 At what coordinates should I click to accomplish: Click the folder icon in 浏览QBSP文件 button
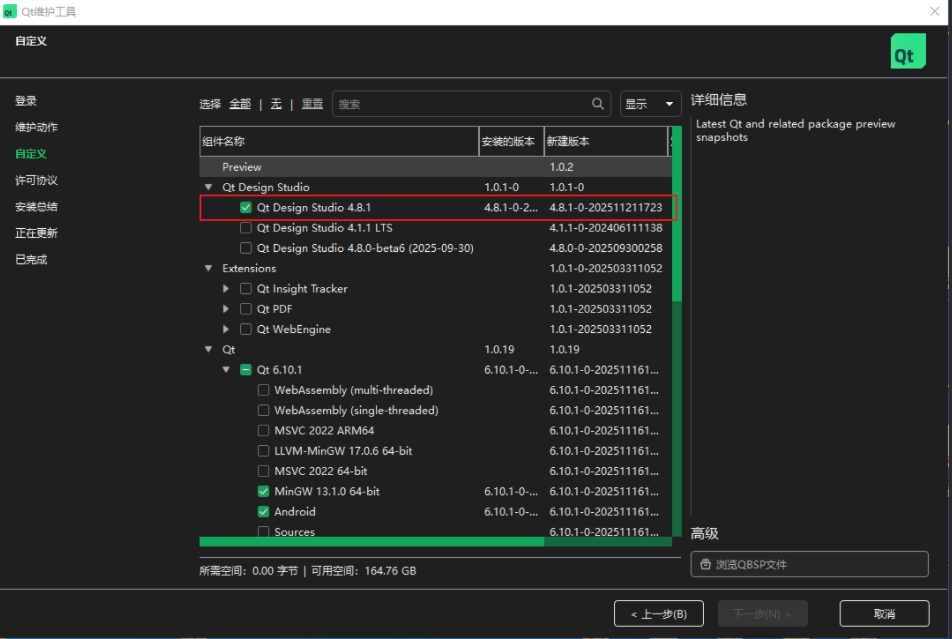click(705, 564)
